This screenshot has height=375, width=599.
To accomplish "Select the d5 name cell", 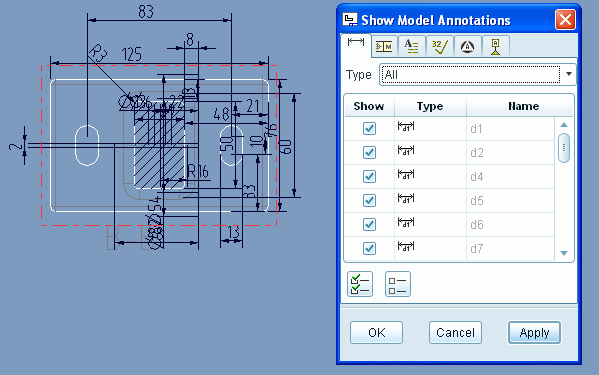I will pos(510,200).
